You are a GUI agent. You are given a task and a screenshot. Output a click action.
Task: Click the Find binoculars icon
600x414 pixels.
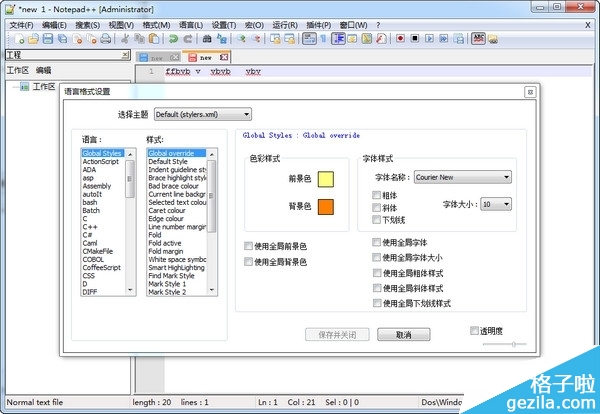[x=207, y=39]
